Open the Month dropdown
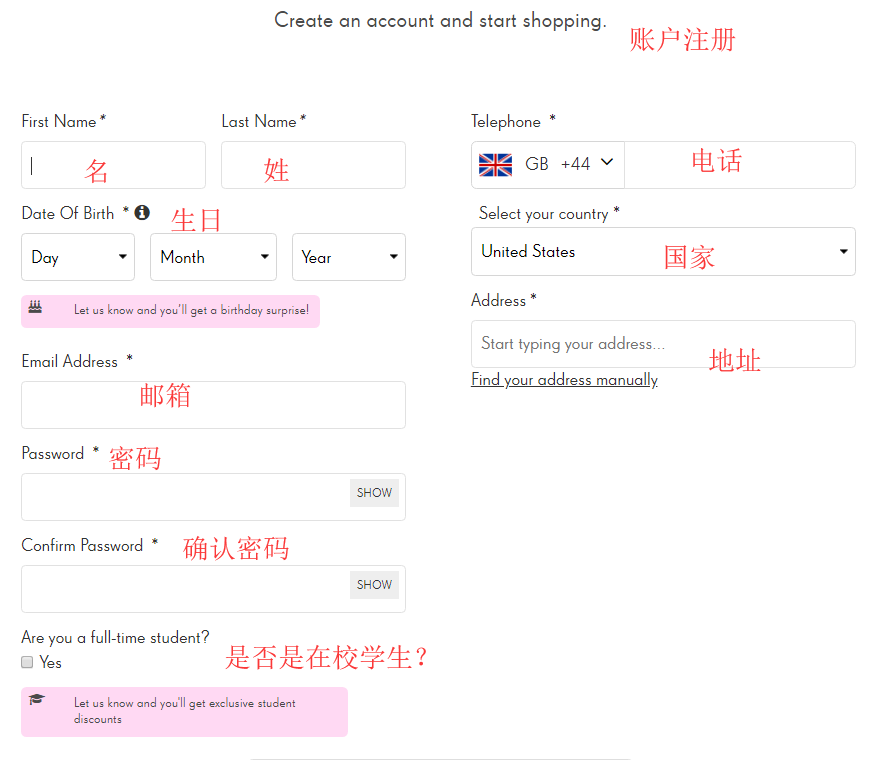This screenshot has width=876, height=760. pos(213,257)
